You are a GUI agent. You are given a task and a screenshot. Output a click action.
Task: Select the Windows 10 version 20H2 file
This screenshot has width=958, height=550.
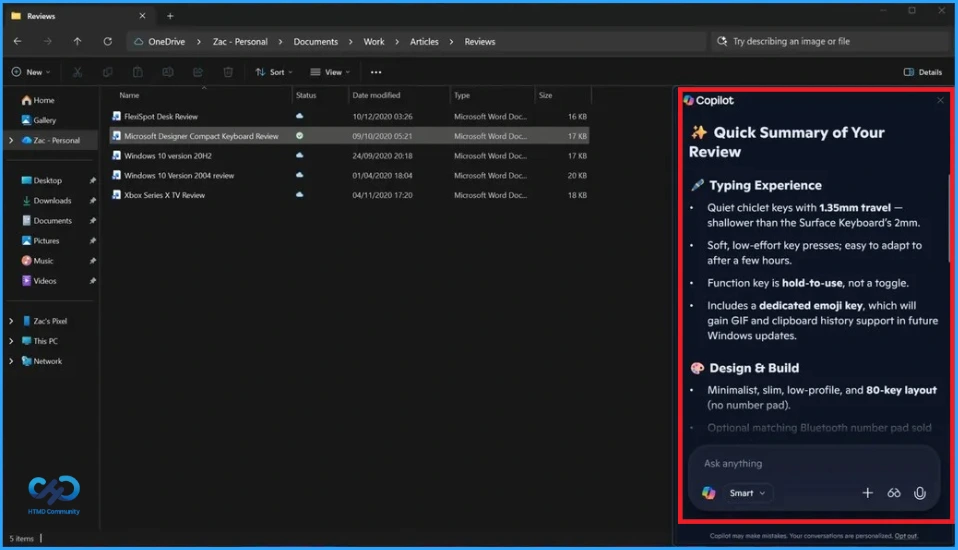coord(349,155)
